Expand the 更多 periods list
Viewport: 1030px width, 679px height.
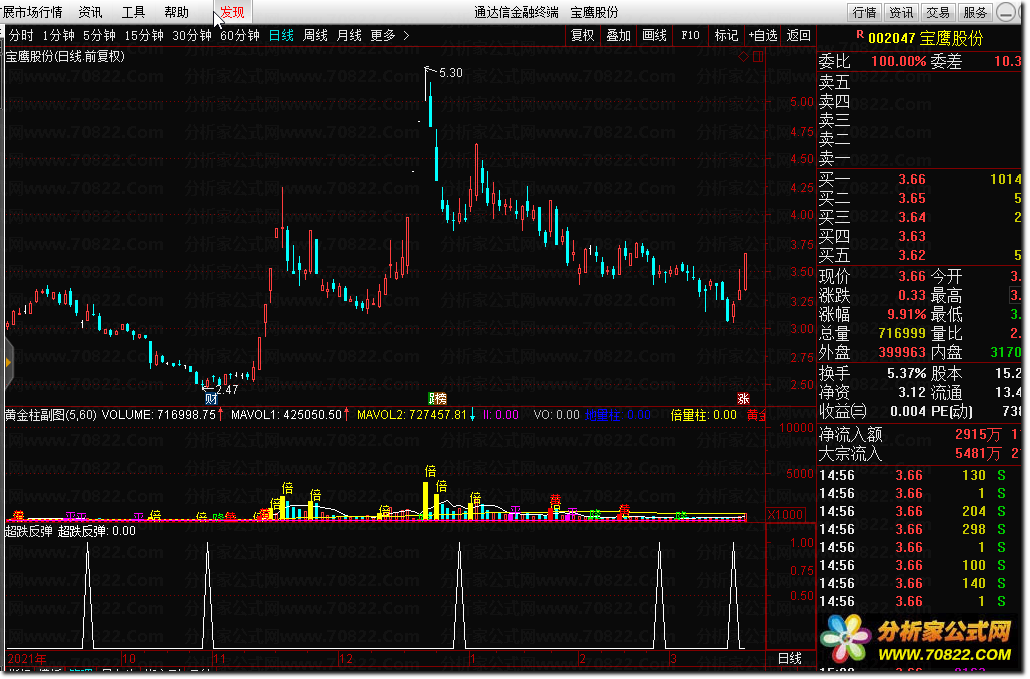click(x=390, y=35)
